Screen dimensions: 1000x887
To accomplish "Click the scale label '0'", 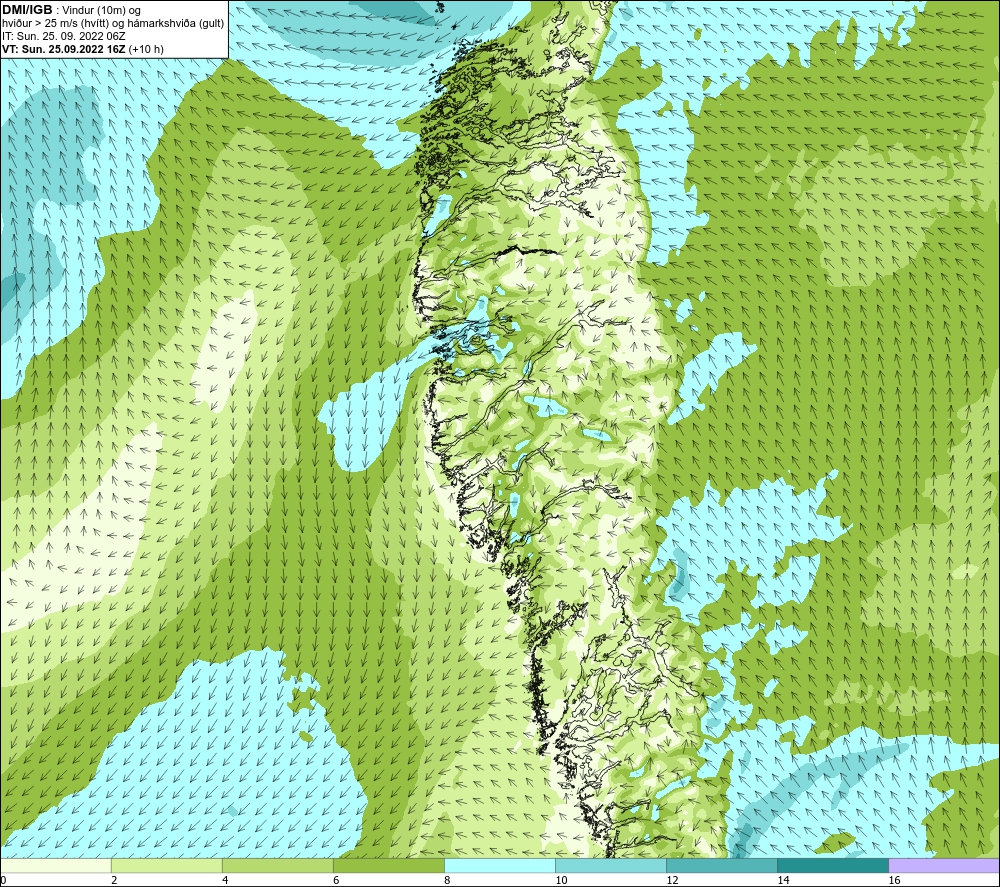I will (3, 880).
